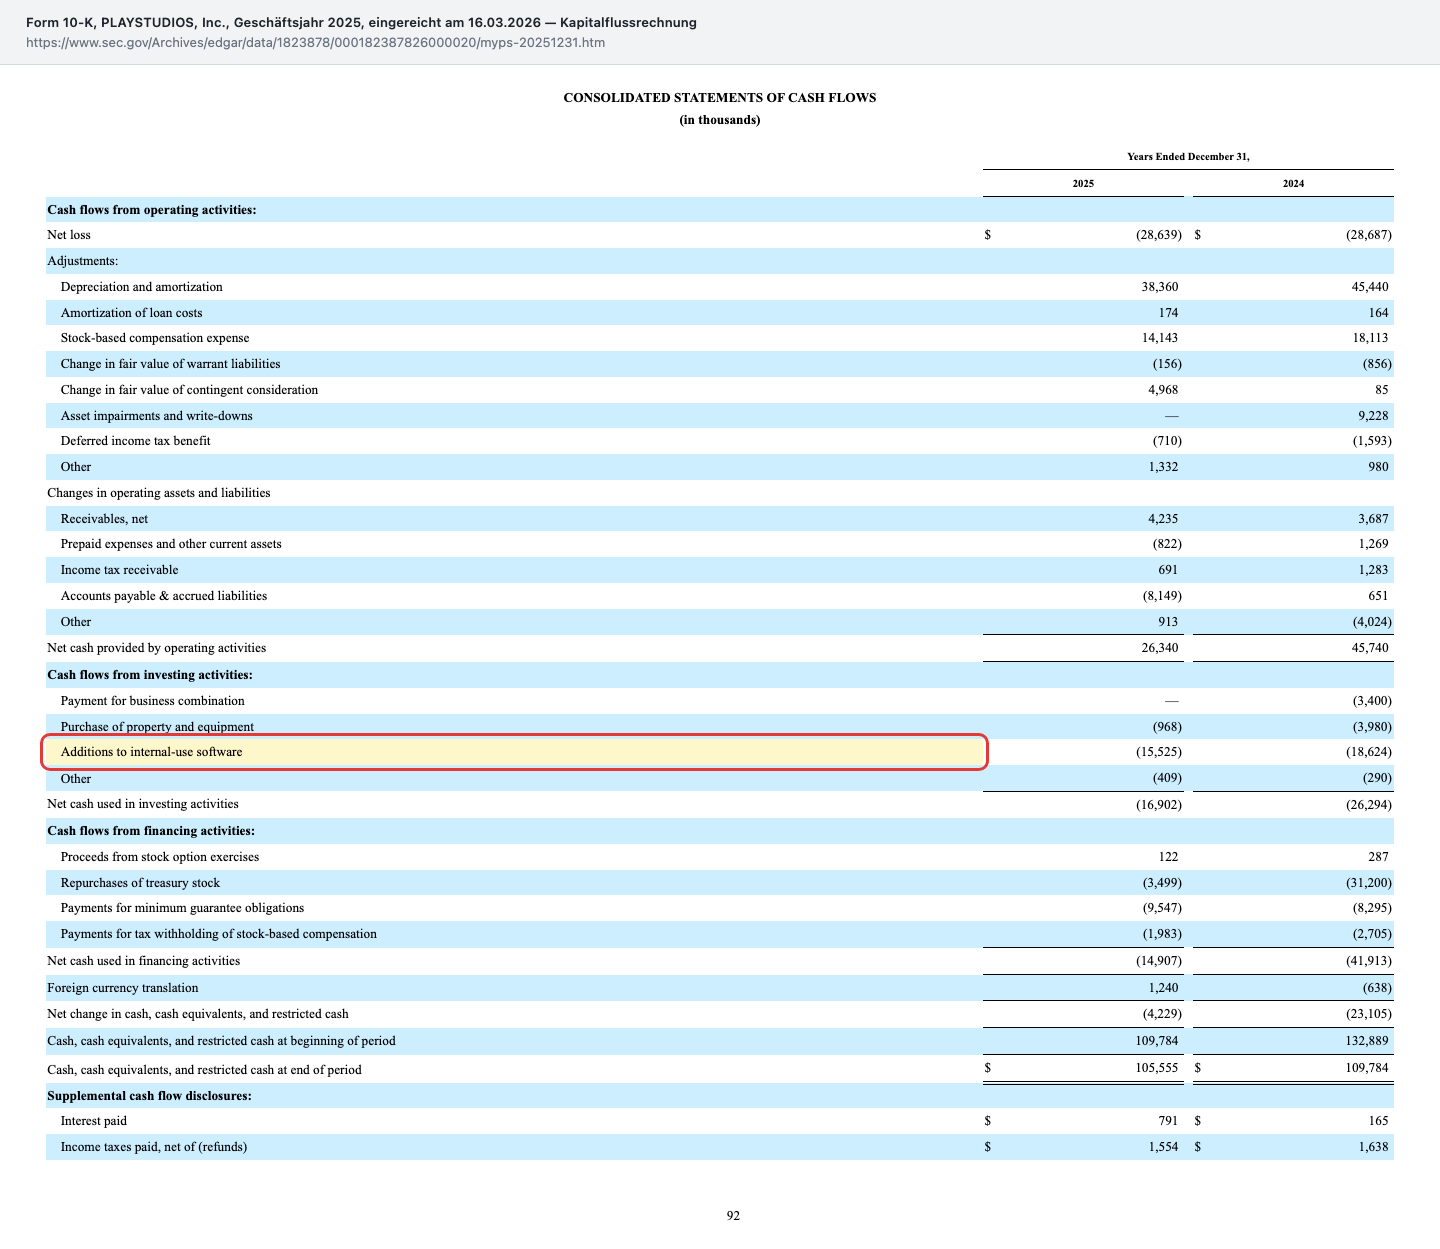Select 'Net change in cash' row label

click(198, 1014)
